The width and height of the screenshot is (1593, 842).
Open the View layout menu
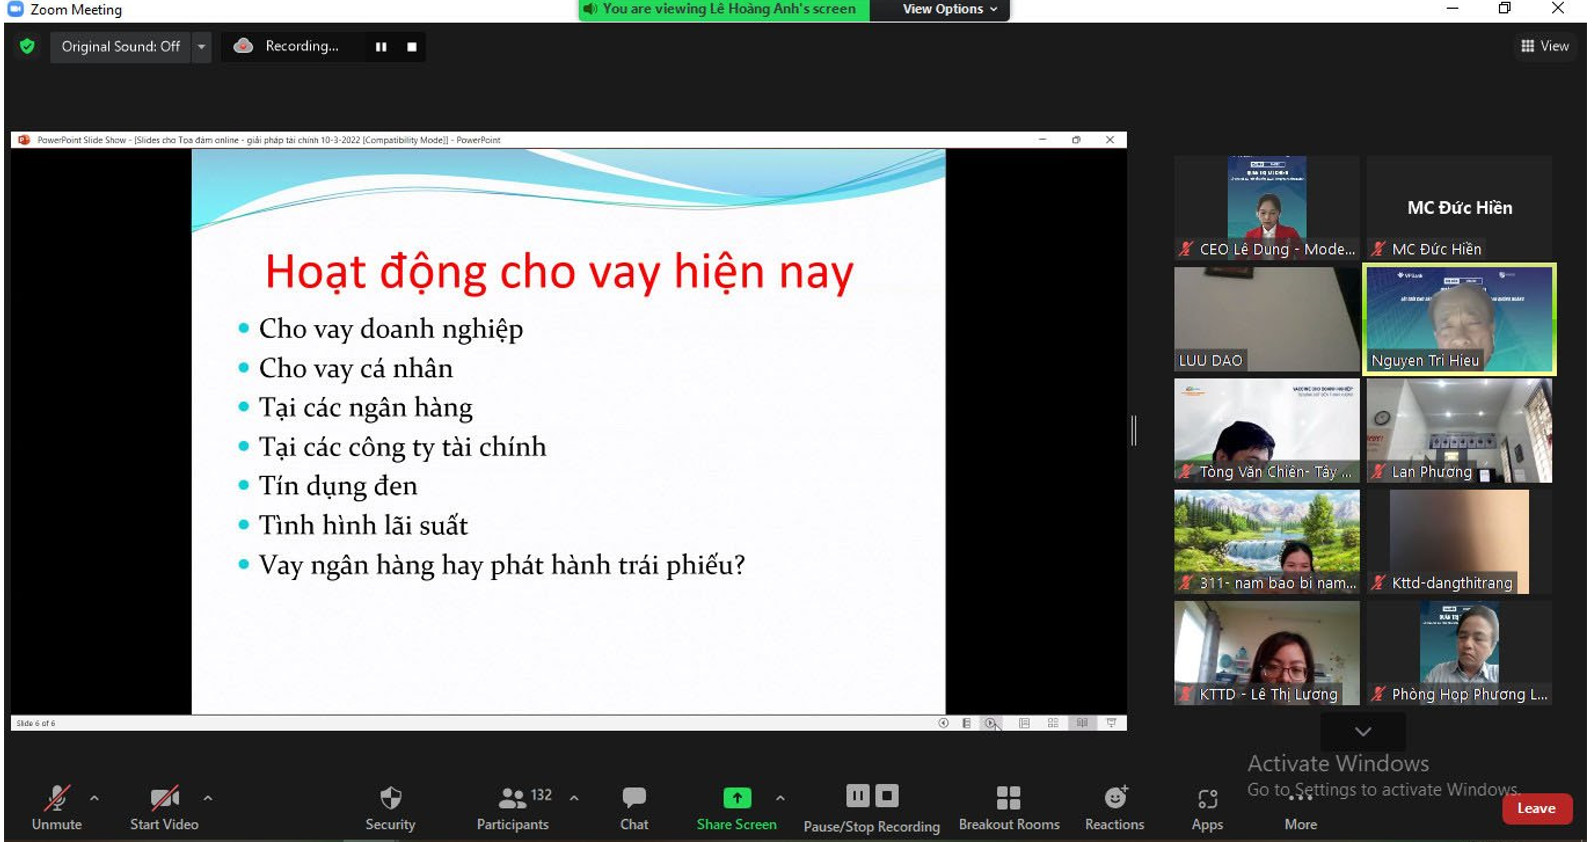point(1544,46)
